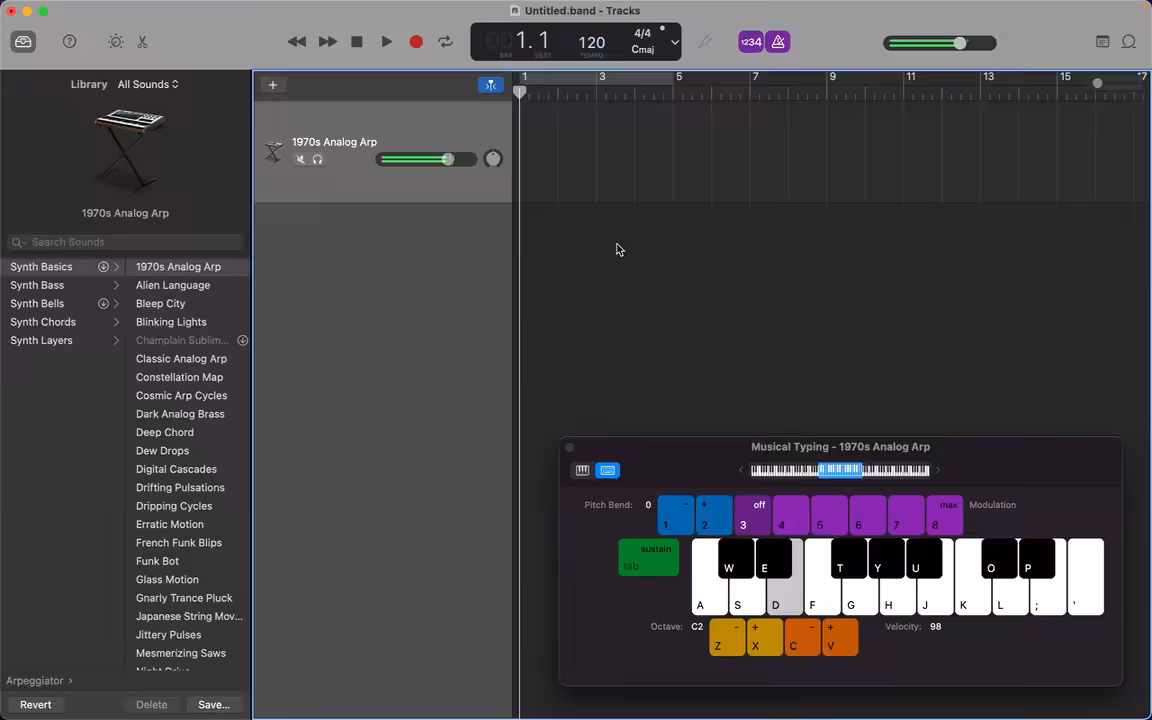
Task: Add a new track with plus button
Action: click(x=273, y=85)
